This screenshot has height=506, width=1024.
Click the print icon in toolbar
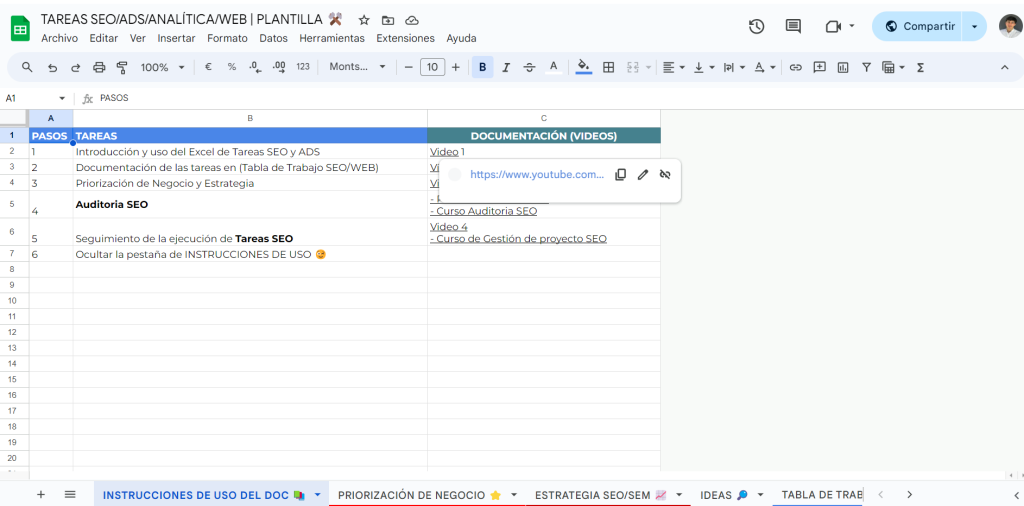[99, 67]
